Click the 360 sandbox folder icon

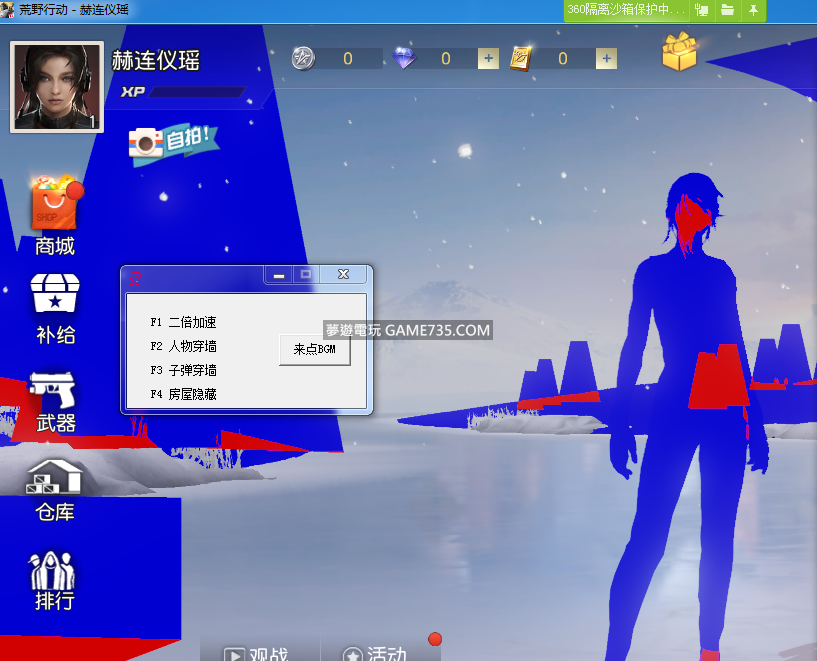pyautogui.click(x=727, y=10)
